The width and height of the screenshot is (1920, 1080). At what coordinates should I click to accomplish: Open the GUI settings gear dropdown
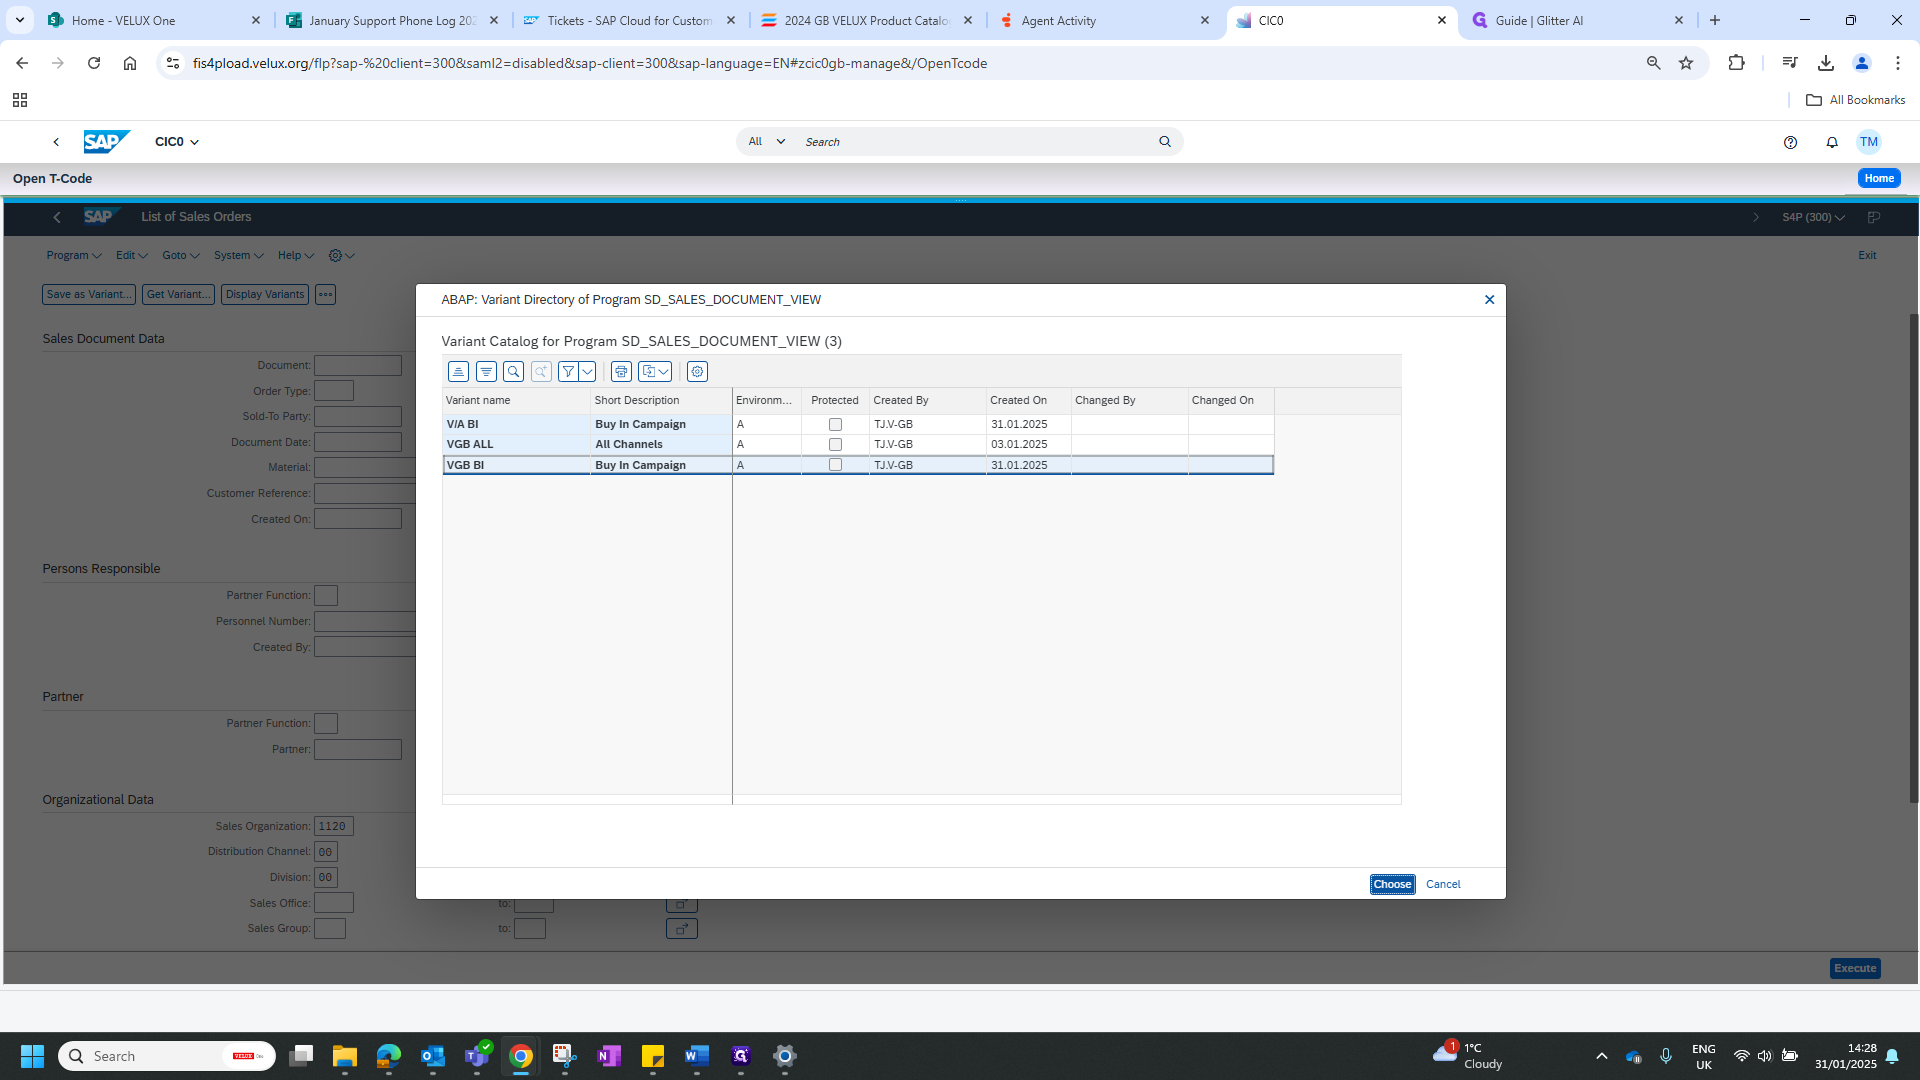342,256
